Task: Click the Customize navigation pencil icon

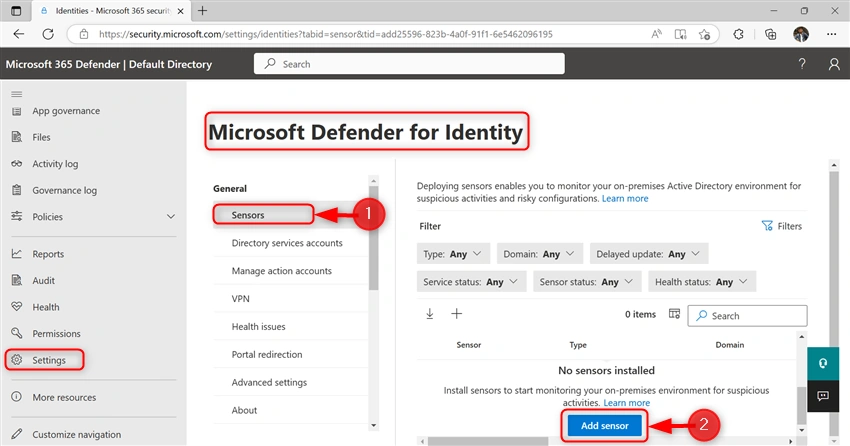Action: [x=17, y=434]
